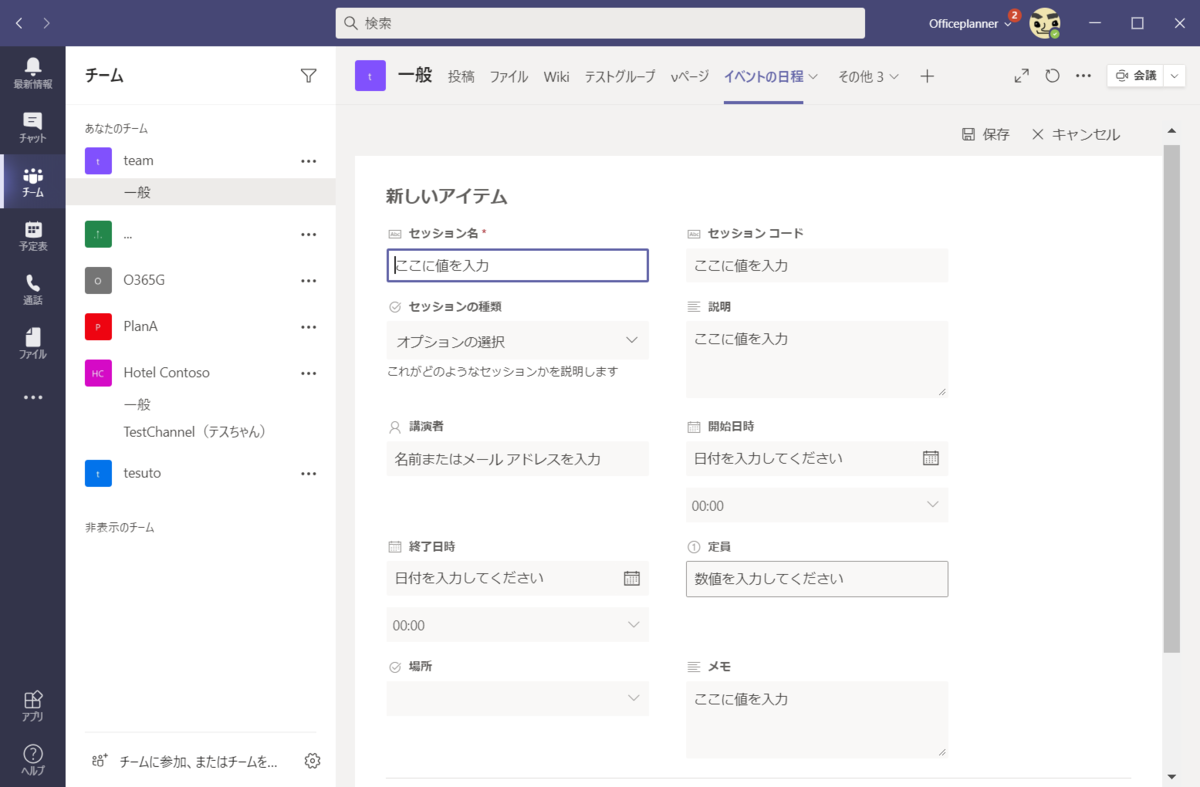Viewport: 1200px width, 787px height.
Task: Click the filter funnel icon
Action: (309, 76)
